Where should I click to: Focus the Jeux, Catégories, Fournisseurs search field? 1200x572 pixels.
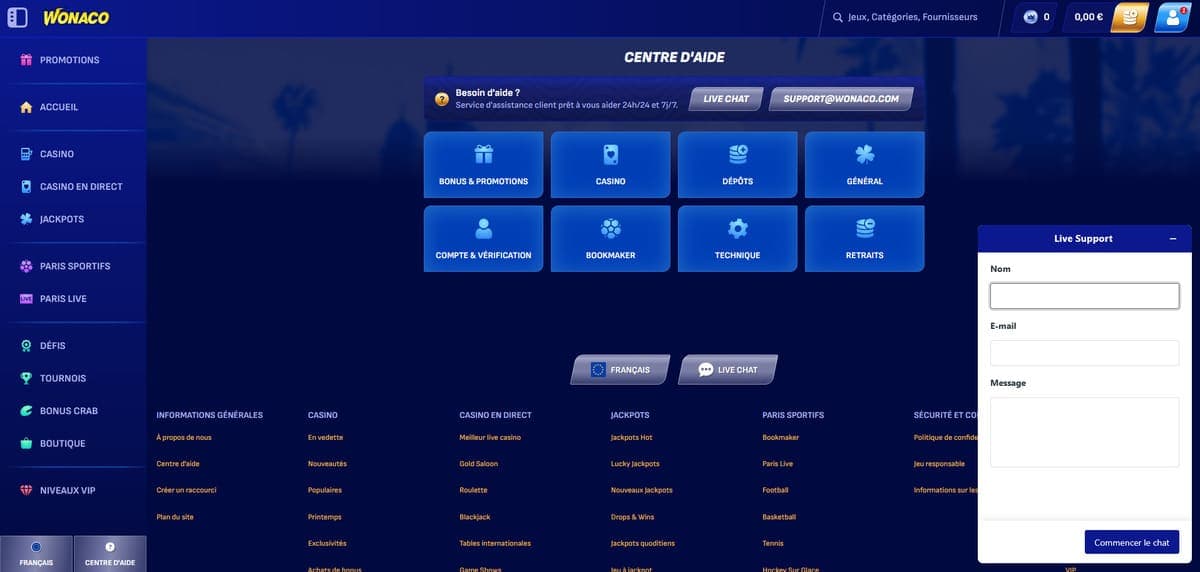coord(912,17)
